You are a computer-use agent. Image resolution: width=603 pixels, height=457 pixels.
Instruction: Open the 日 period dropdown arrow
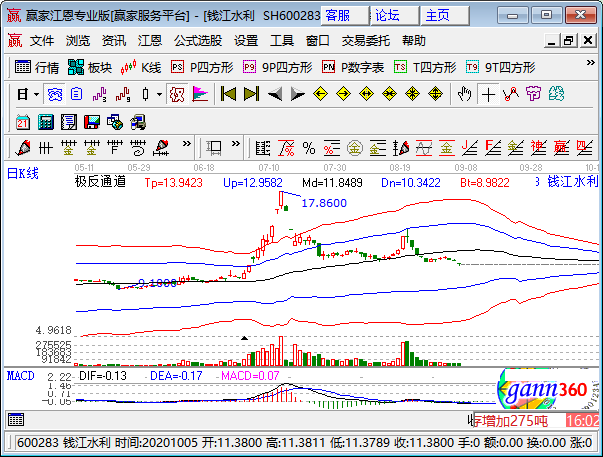coord(36,94)
